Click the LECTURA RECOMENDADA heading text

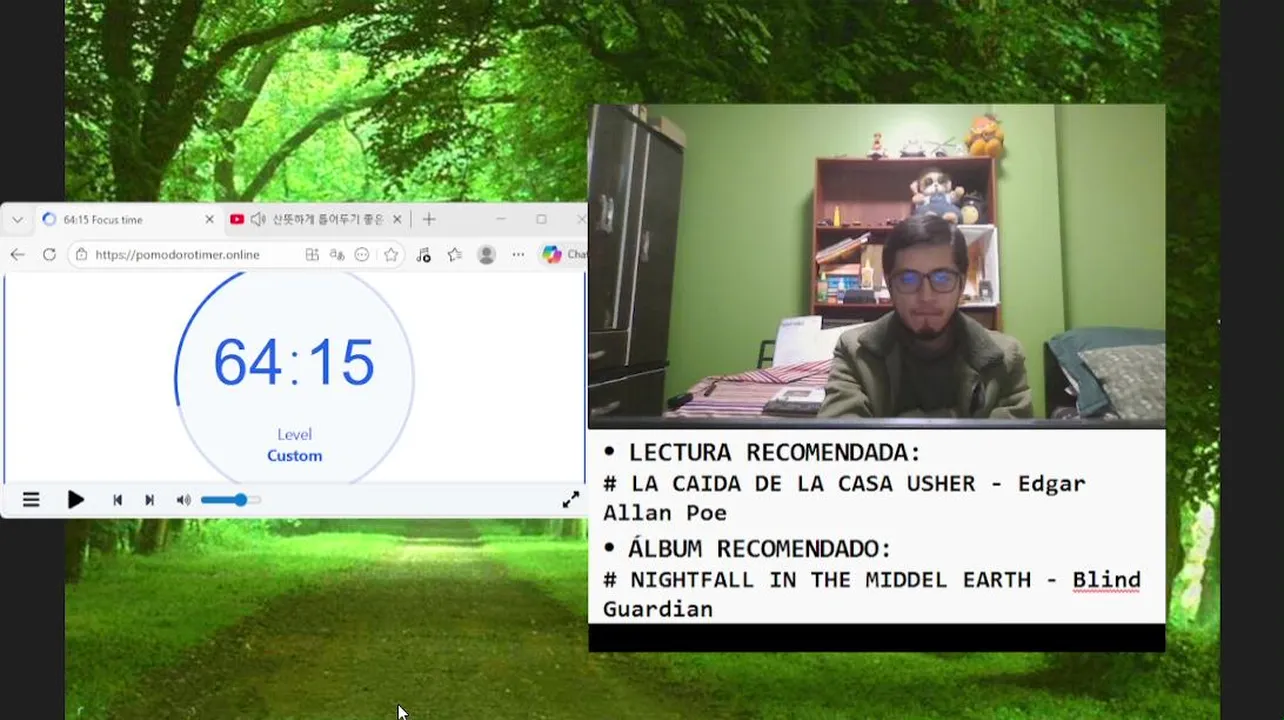pyautogui.click(x=775, y=452)
